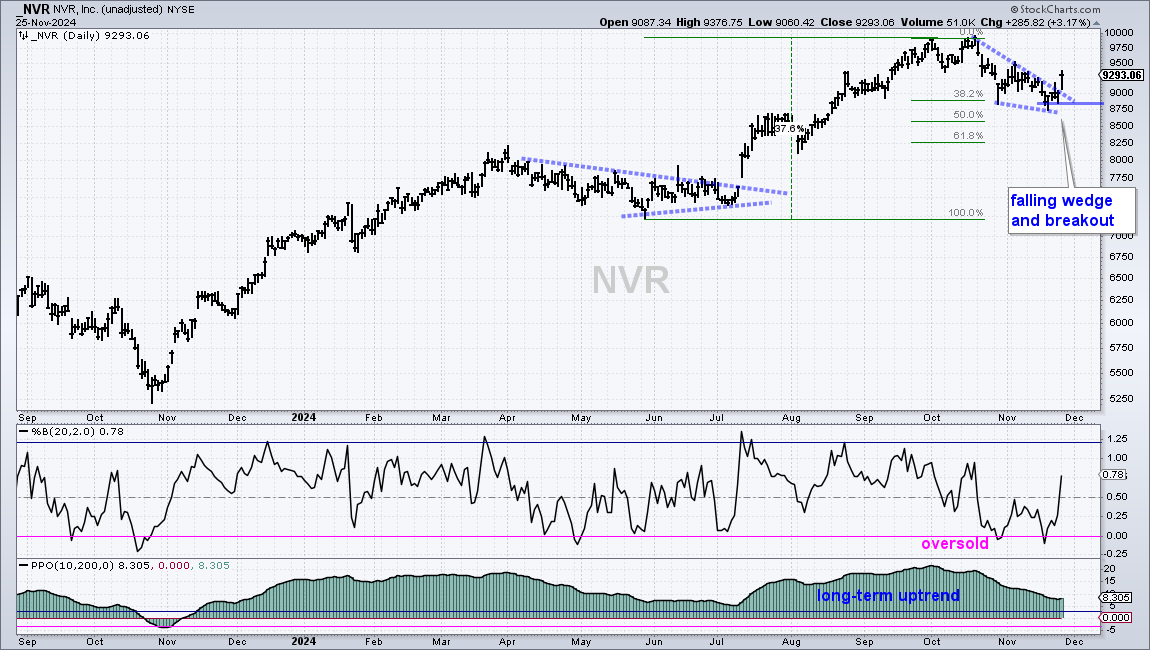Click the bar-style icon before _NVR (Daily)
Screen dimensions: 1150x650
tap(23, 35)
